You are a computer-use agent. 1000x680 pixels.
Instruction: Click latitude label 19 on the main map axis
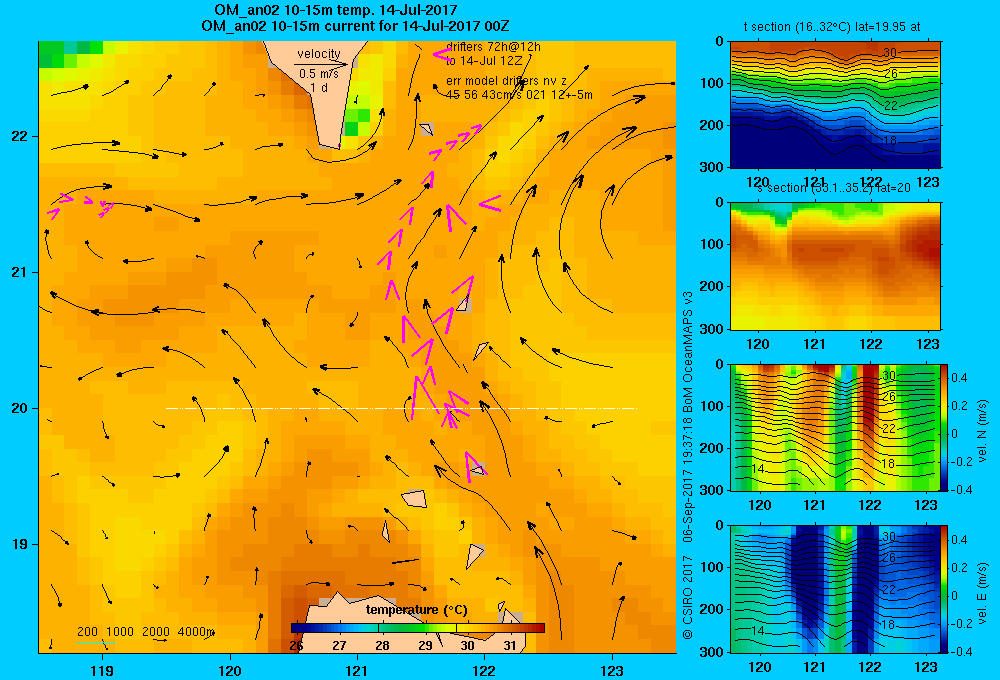click(20, 544)
